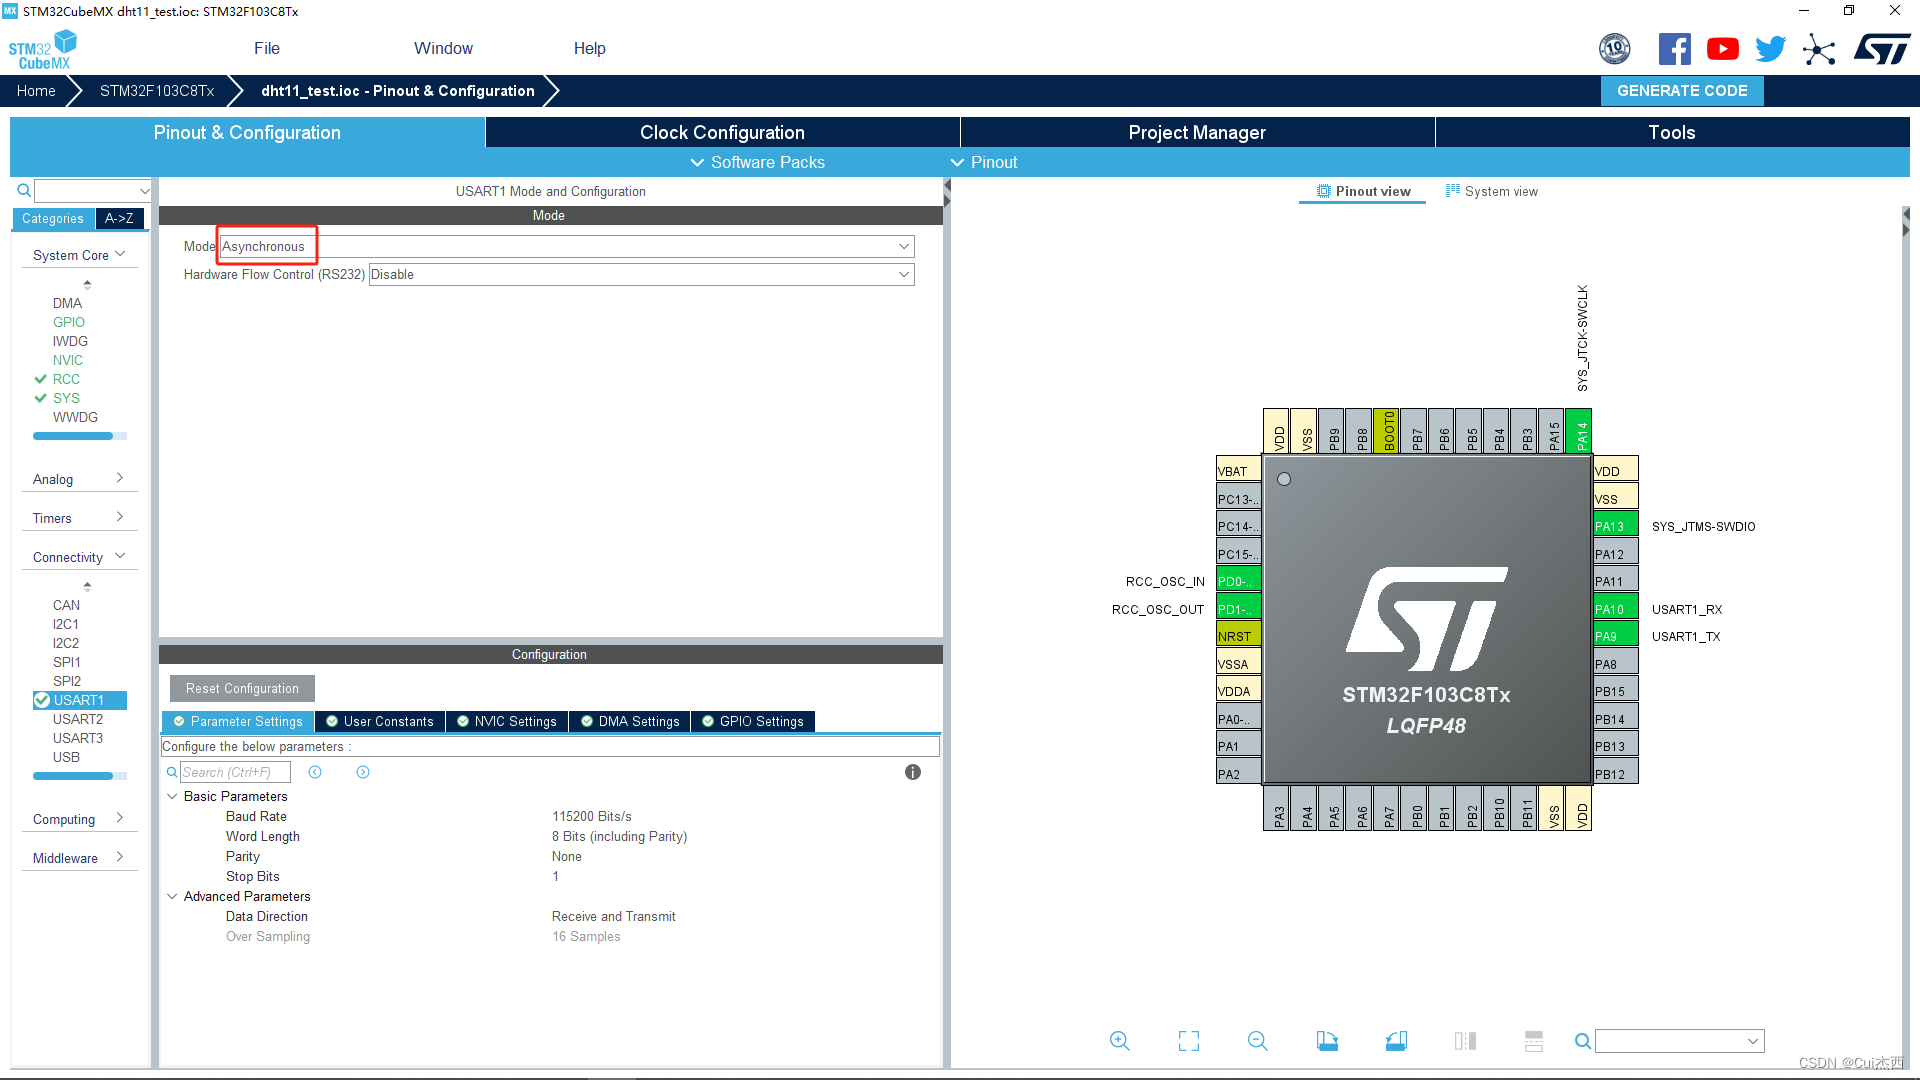Toggle the SYS enabled checkbox
Viewport: 1920px width, 1080px height.
40,397
